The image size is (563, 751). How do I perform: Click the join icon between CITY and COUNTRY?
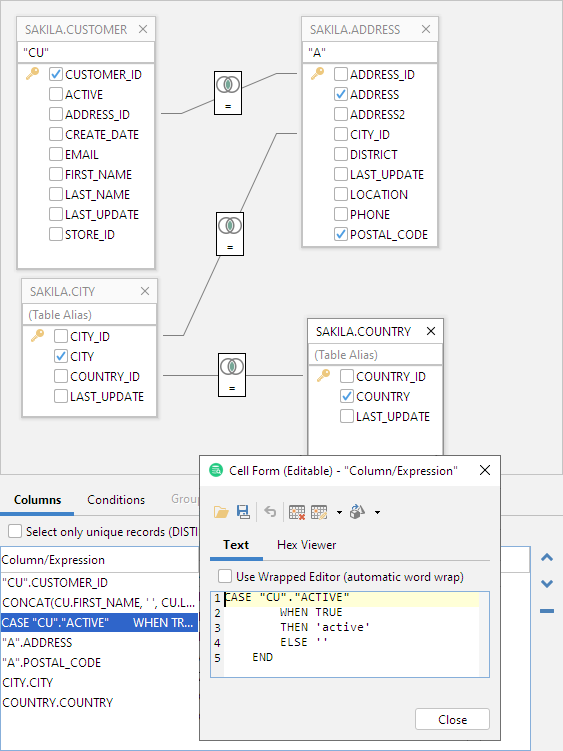point(232,375)
